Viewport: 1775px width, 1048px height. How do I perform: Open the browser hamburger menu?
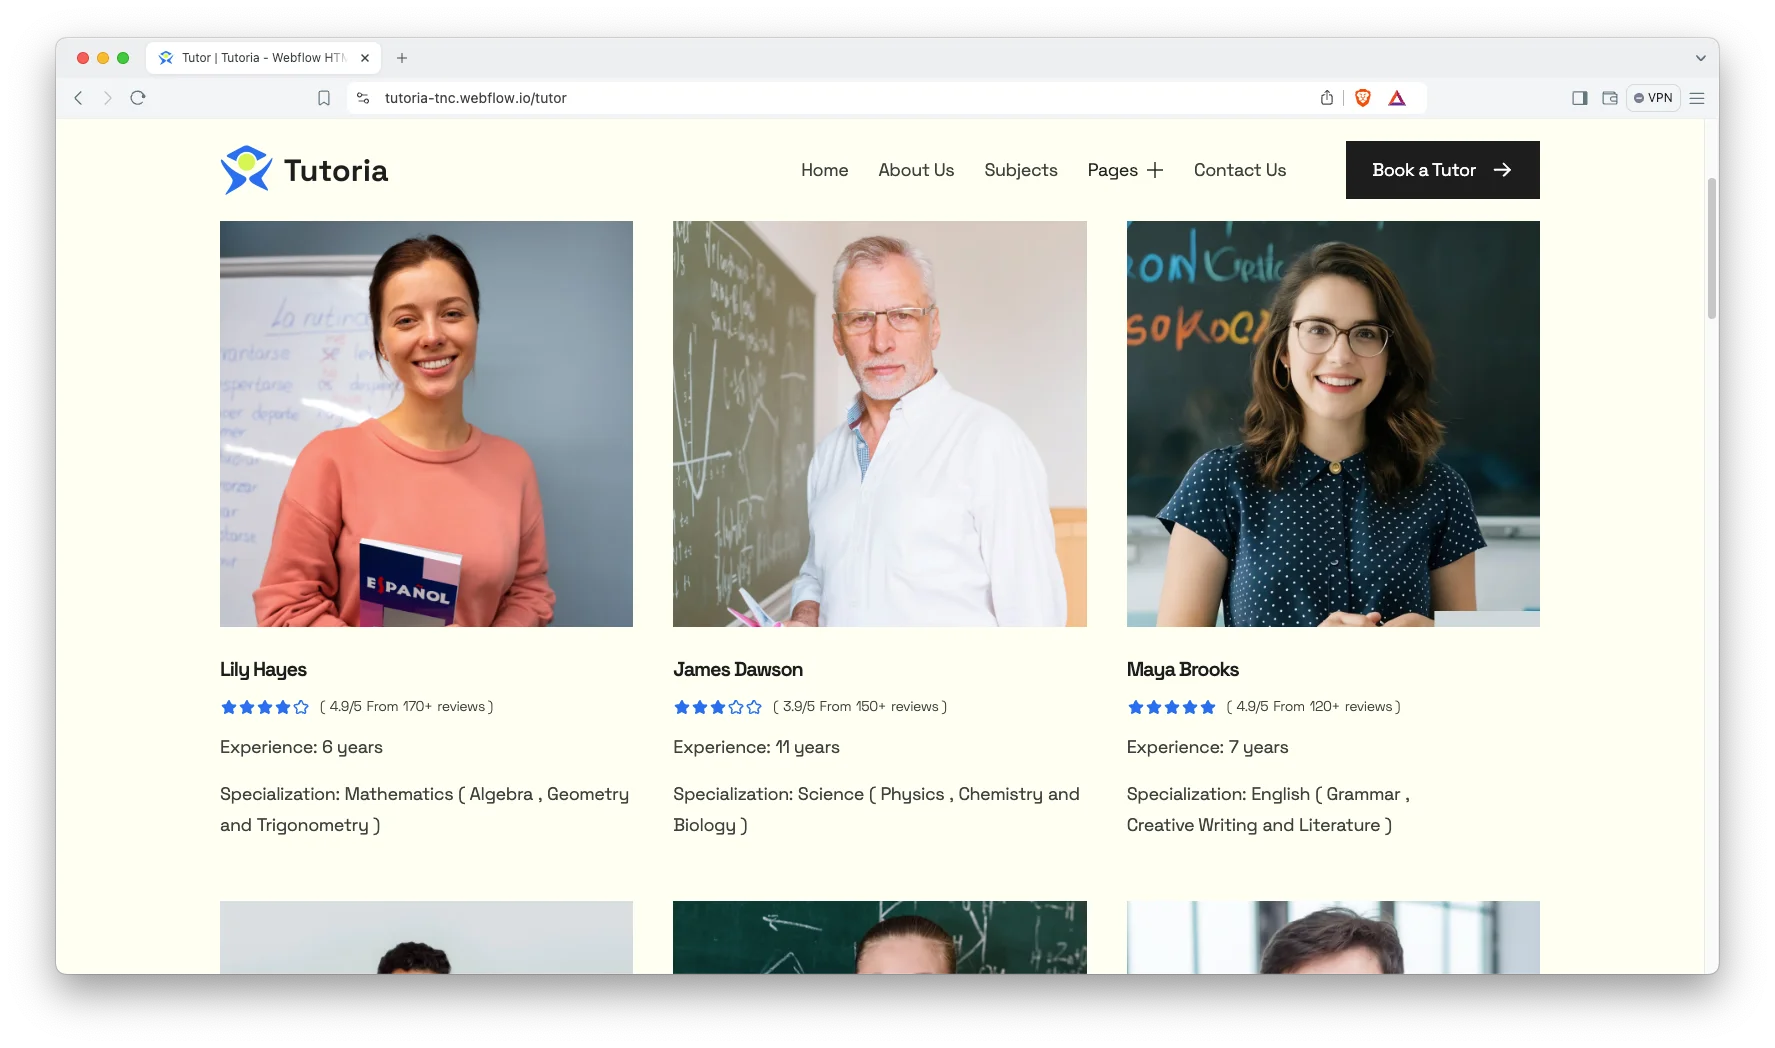tap(1697, 98)
